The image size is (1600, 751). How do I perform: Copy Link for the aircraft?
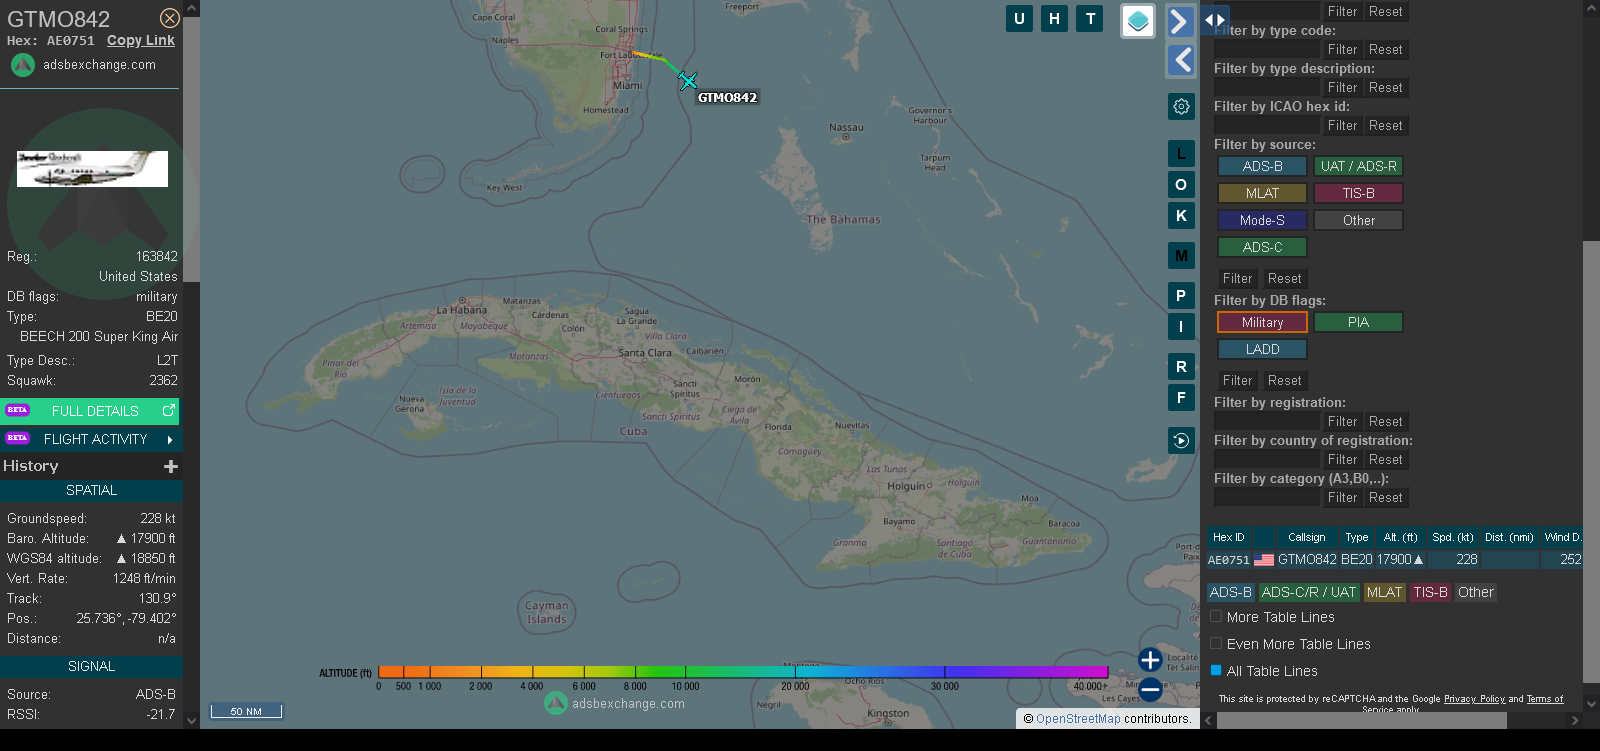(x=140, y=41)
